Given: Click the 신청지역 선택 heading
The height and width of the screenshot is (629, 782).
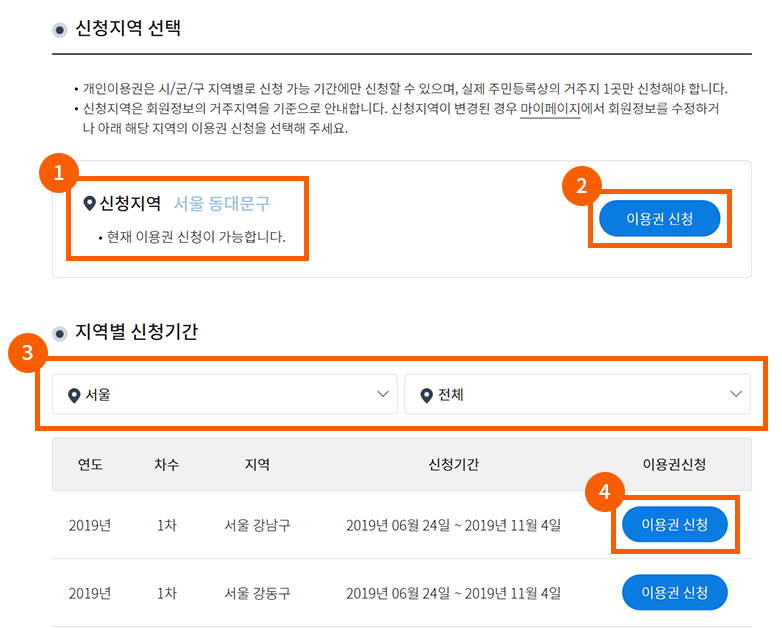Looking at the screenshot, I should 128,28.
